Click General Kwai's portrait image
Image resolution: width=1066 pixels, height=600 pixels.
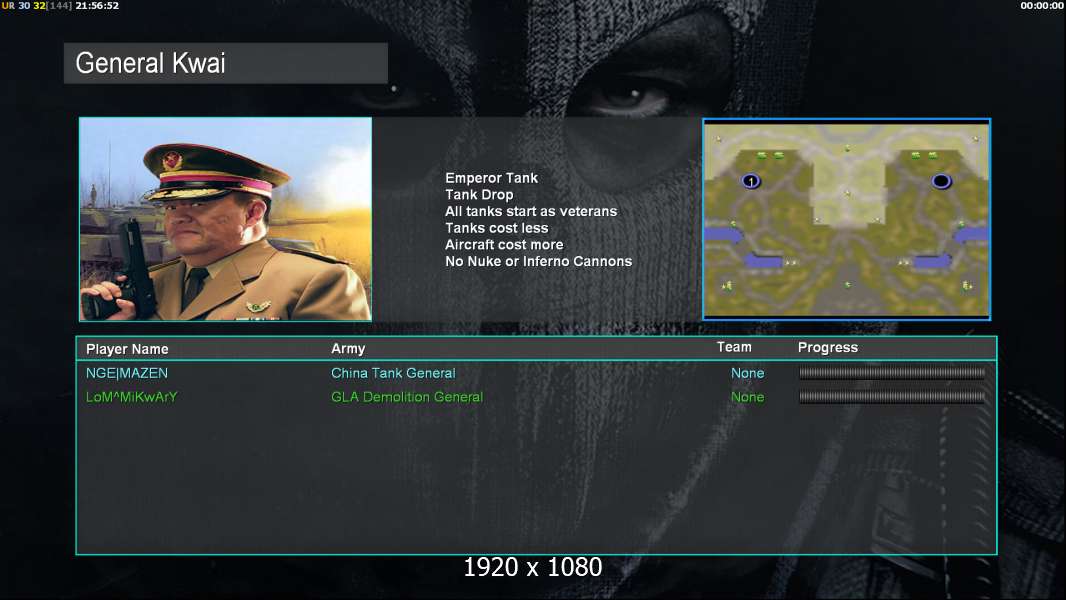click(x=226, y=219)
